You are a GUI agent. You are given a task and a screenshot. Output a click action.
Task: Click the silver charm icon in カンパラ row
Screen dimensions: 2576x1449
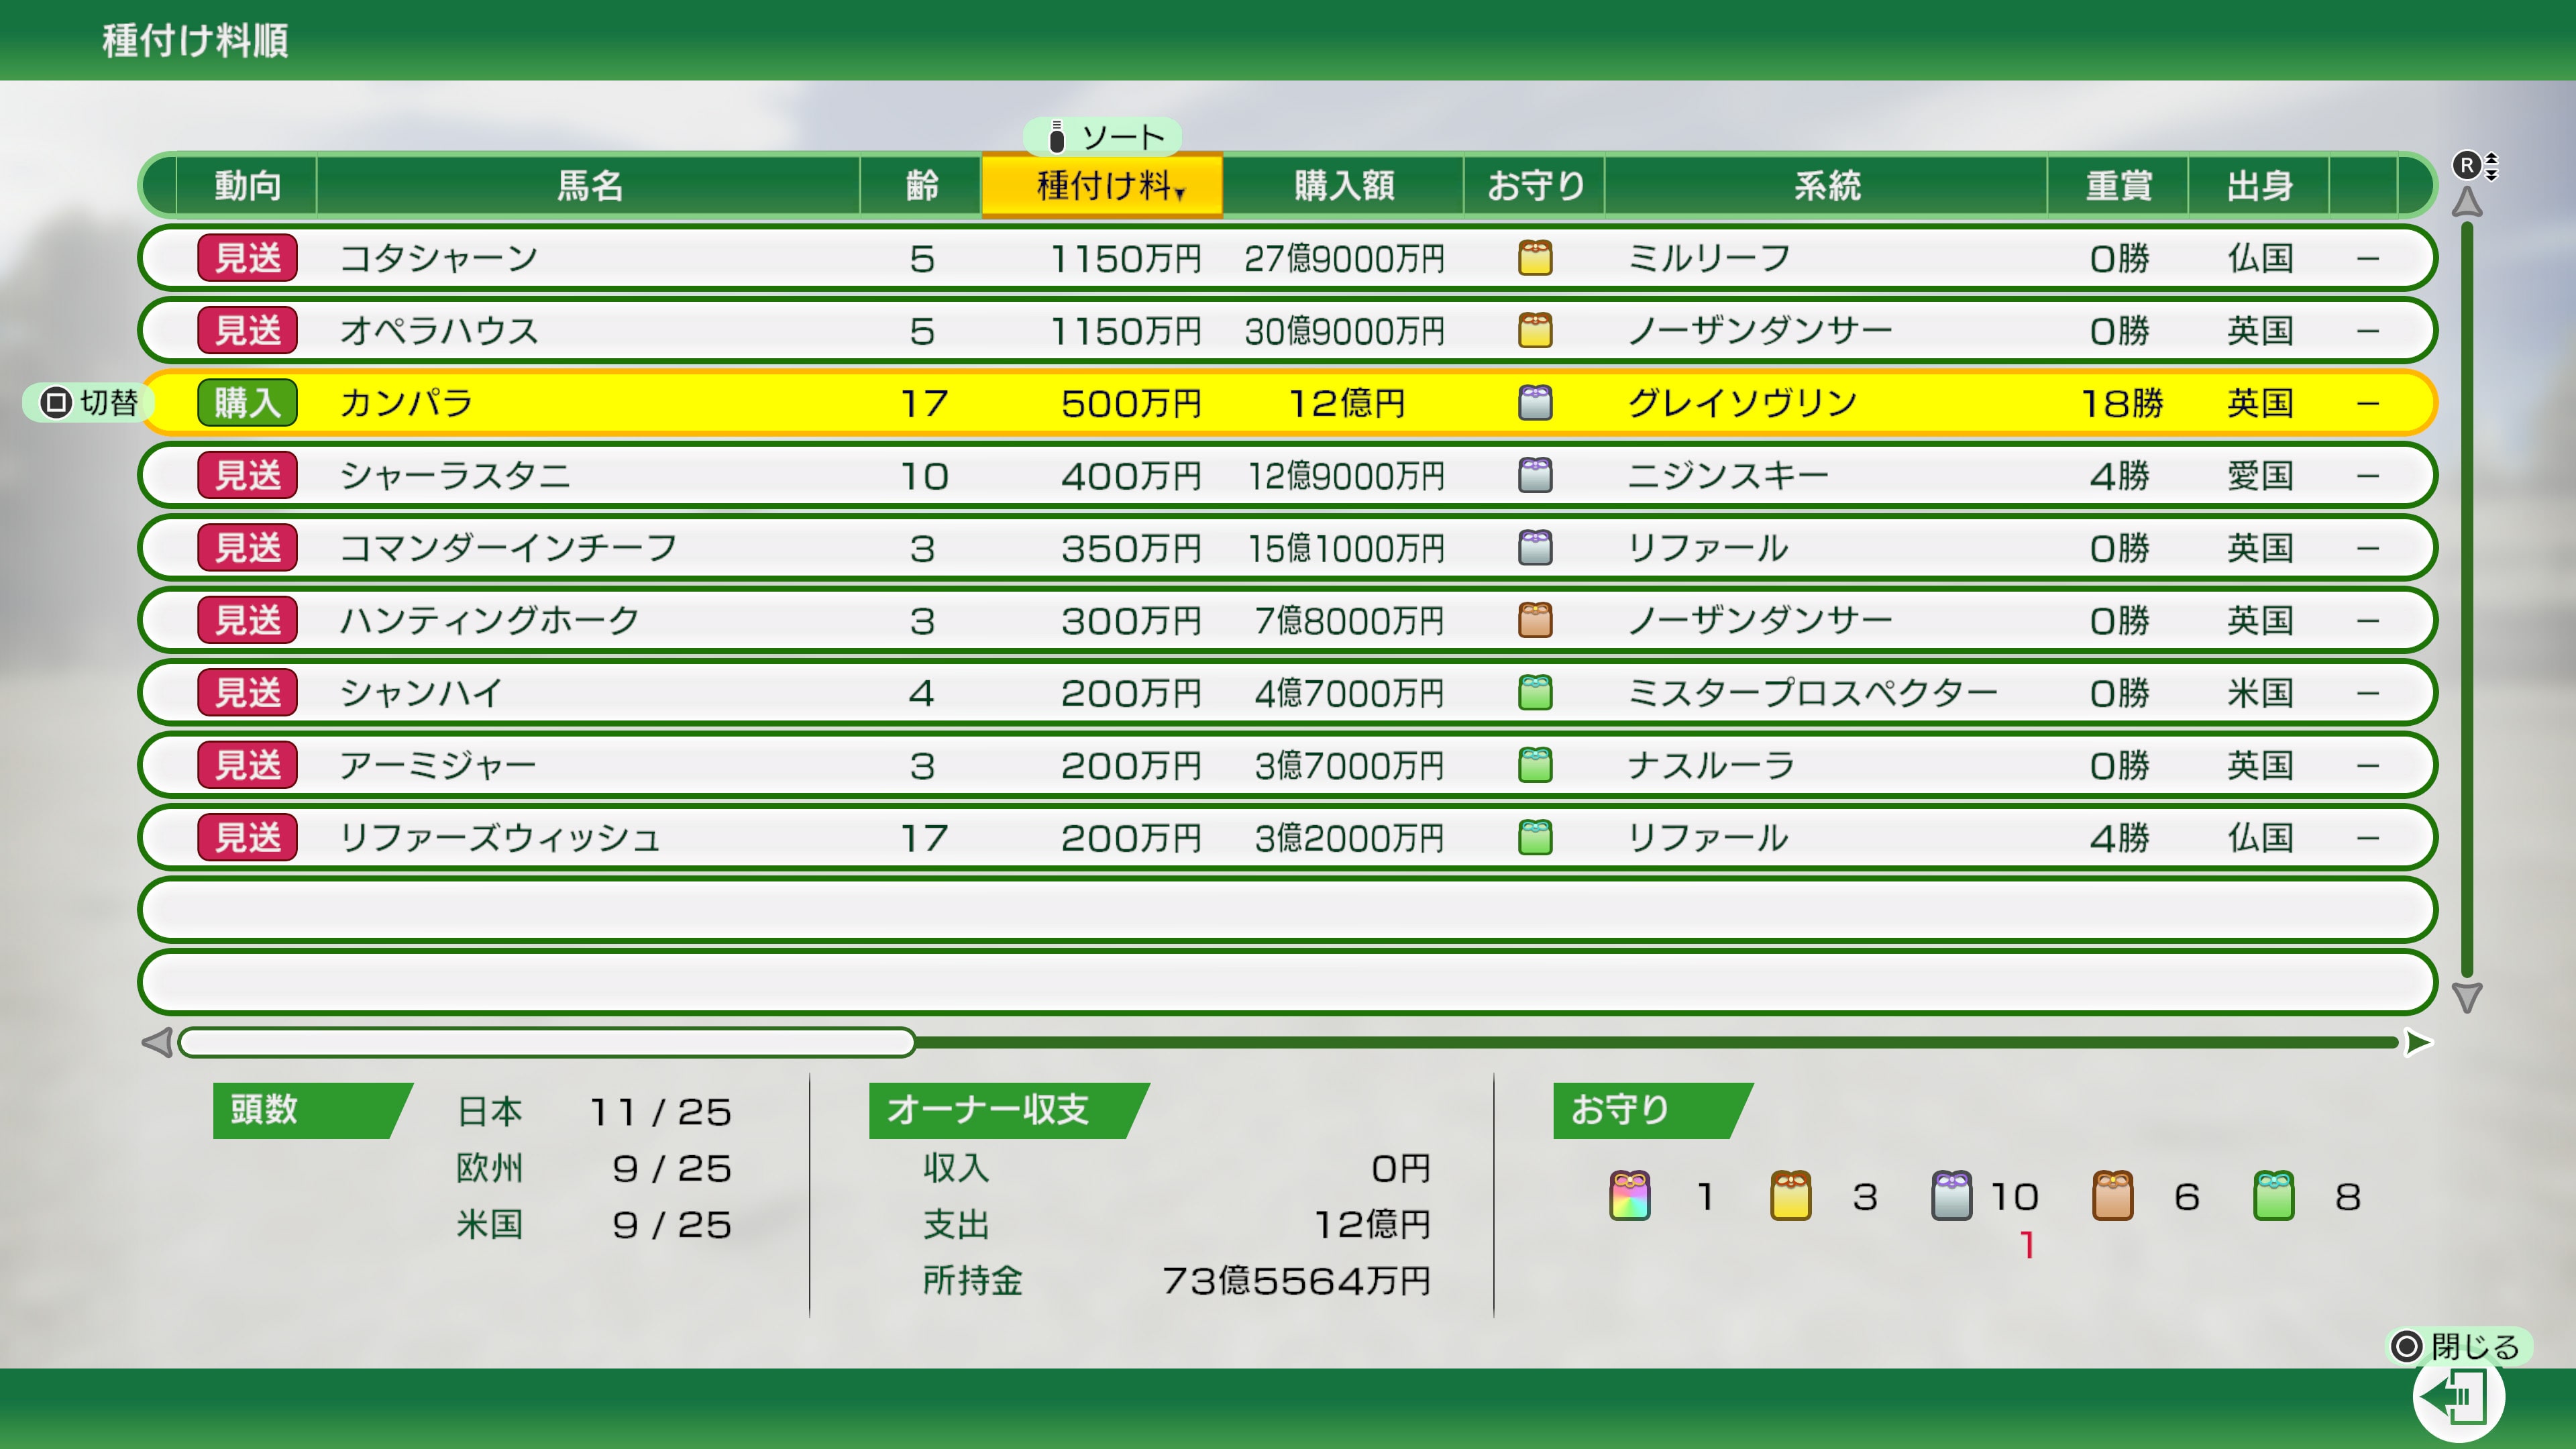pos(1535,403)
